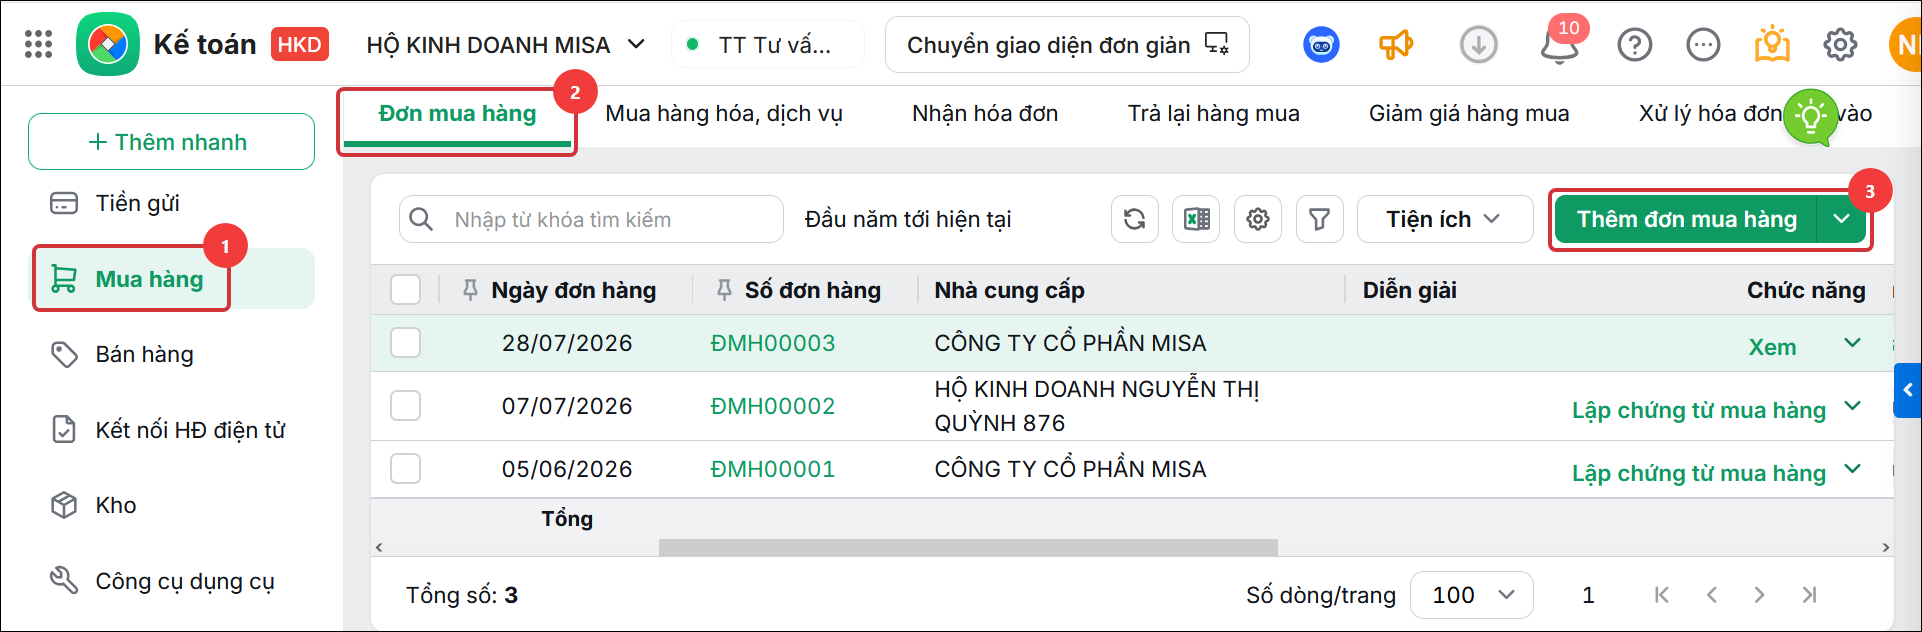Viewport: 1922px width, 632px height.
Task: Open the chatbot assistant icon
Action: pos(1321,44)
